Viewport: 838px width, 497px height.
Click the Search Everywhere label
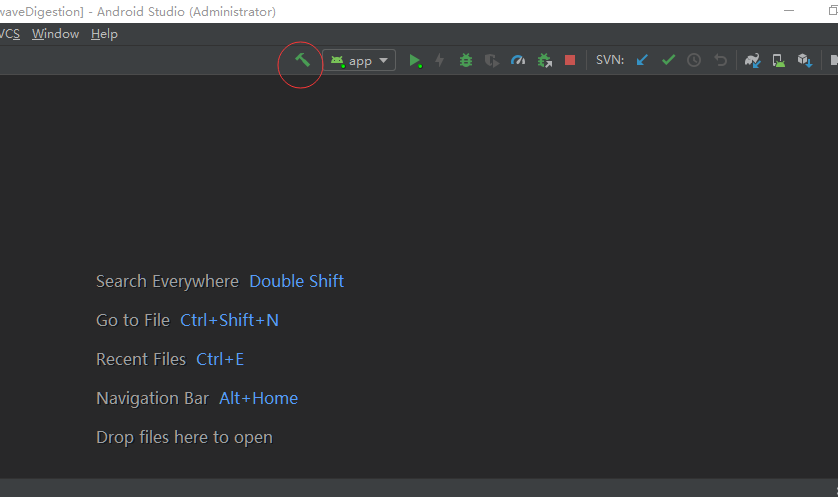point(167,281)
